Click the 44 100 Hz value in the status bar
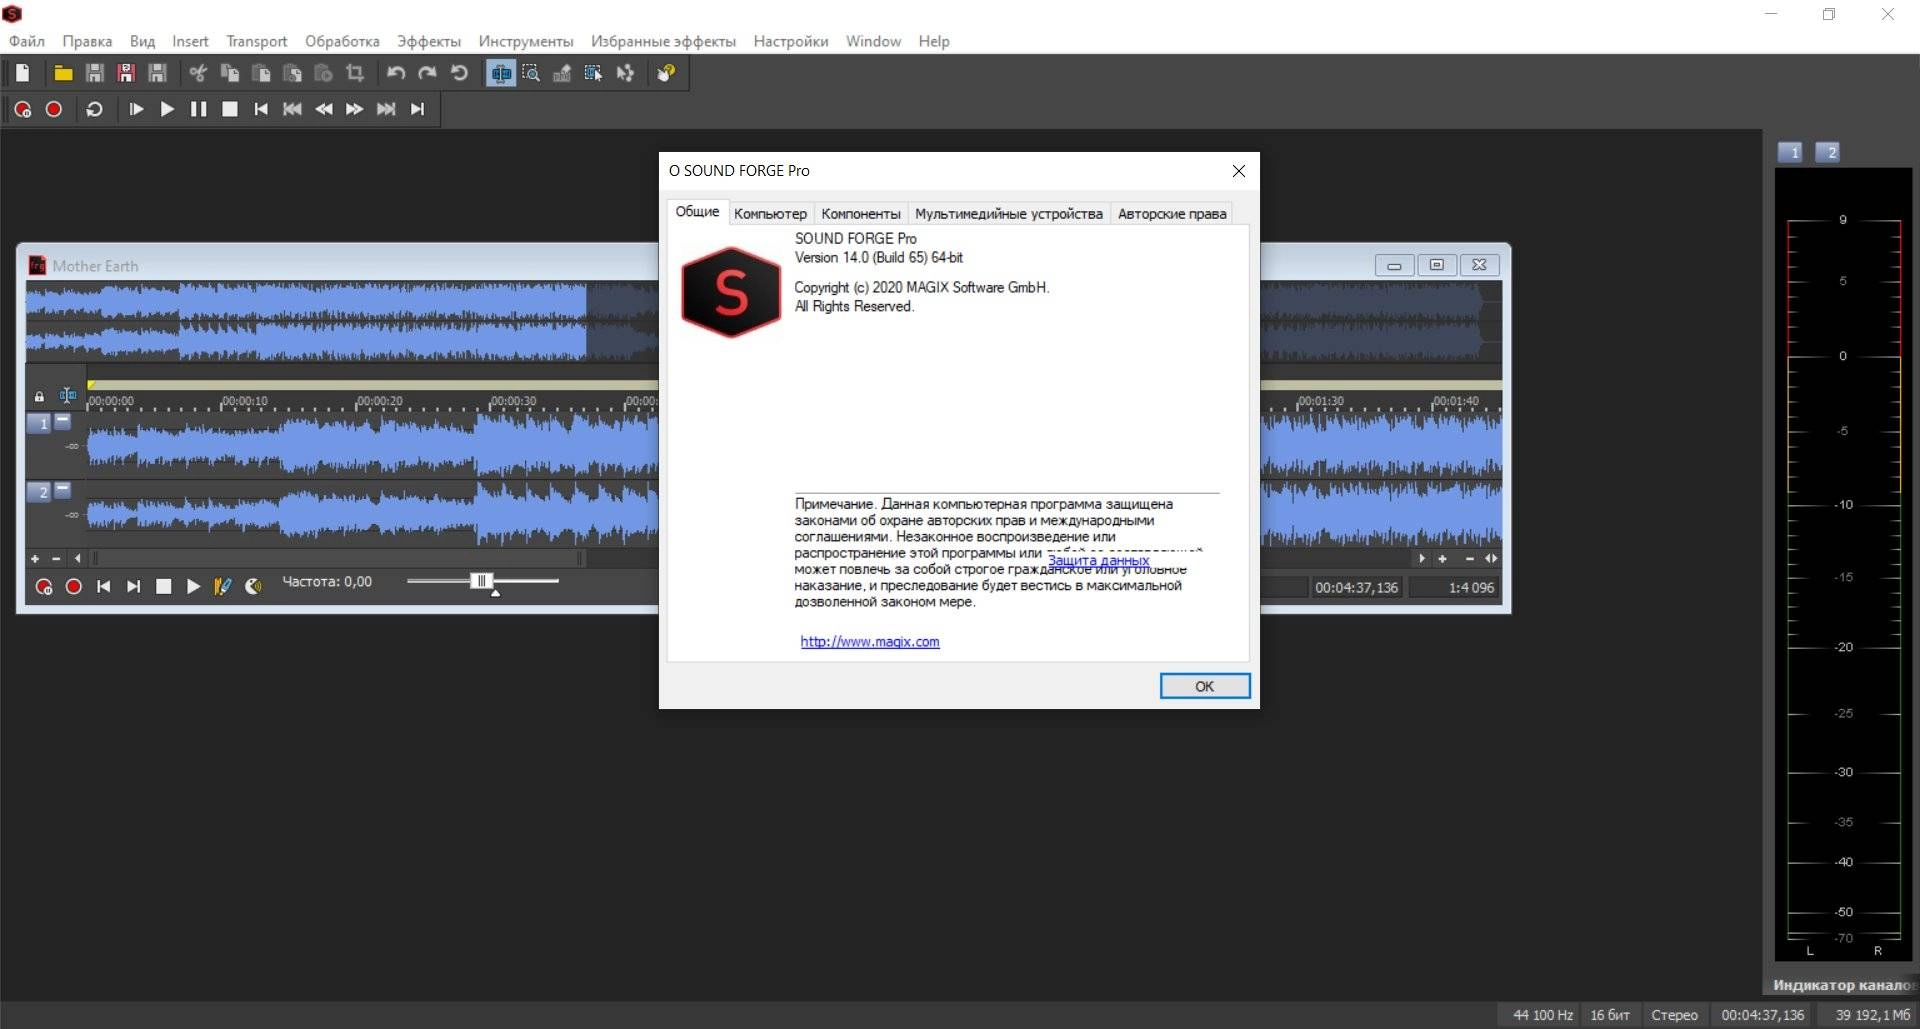The width and height of the screenshot is (1920, 1029). [x=1543, y=1015]
